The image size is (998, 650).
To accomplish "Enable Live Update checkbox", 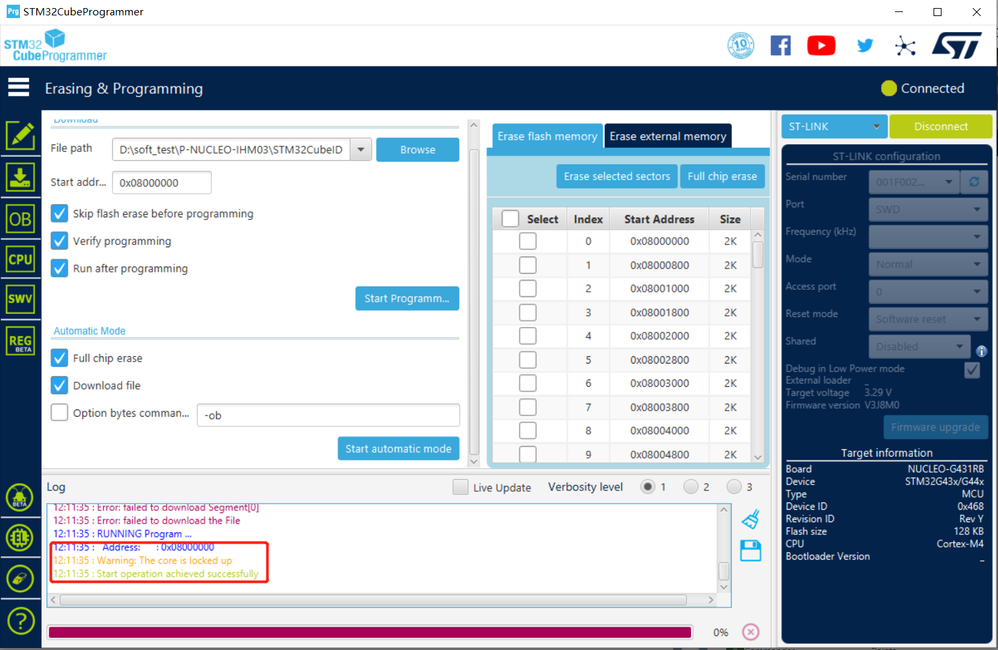I will 460,487.
